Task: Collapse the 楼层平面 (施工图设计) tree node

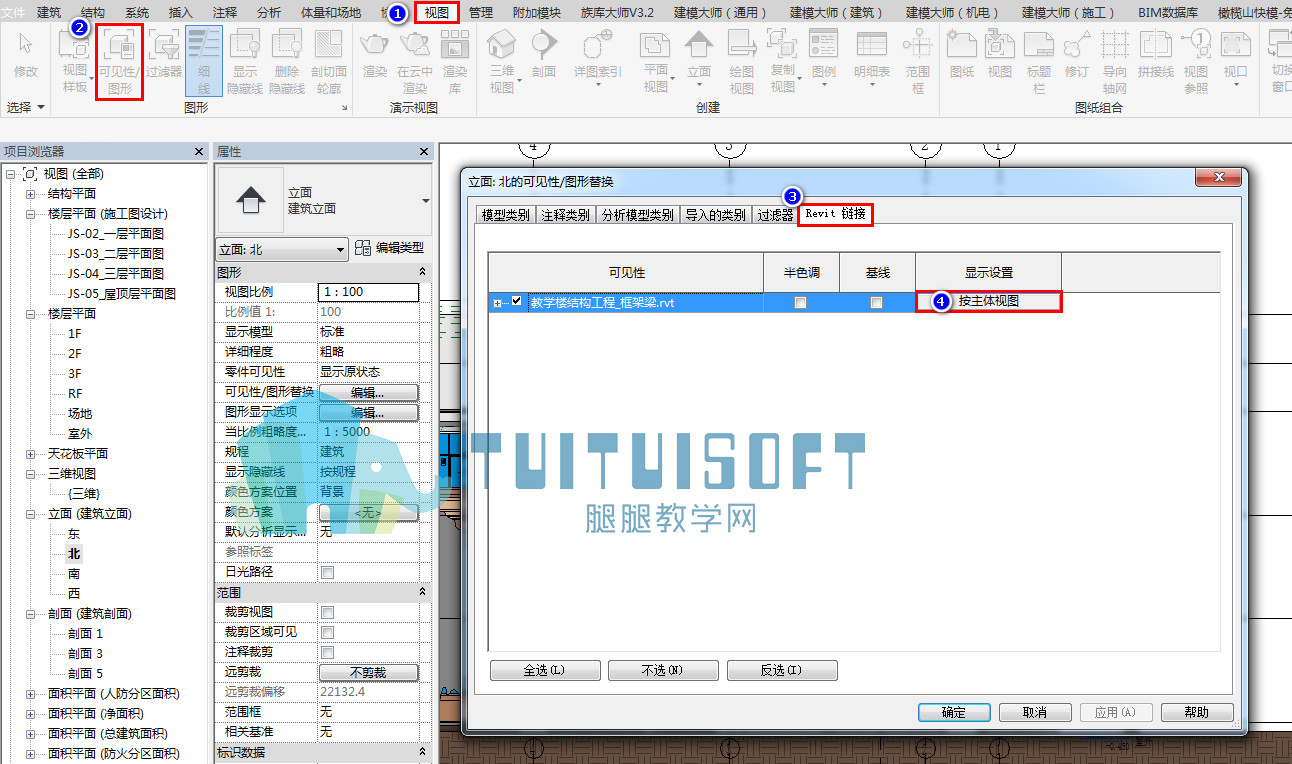Action: click(31, 214)
